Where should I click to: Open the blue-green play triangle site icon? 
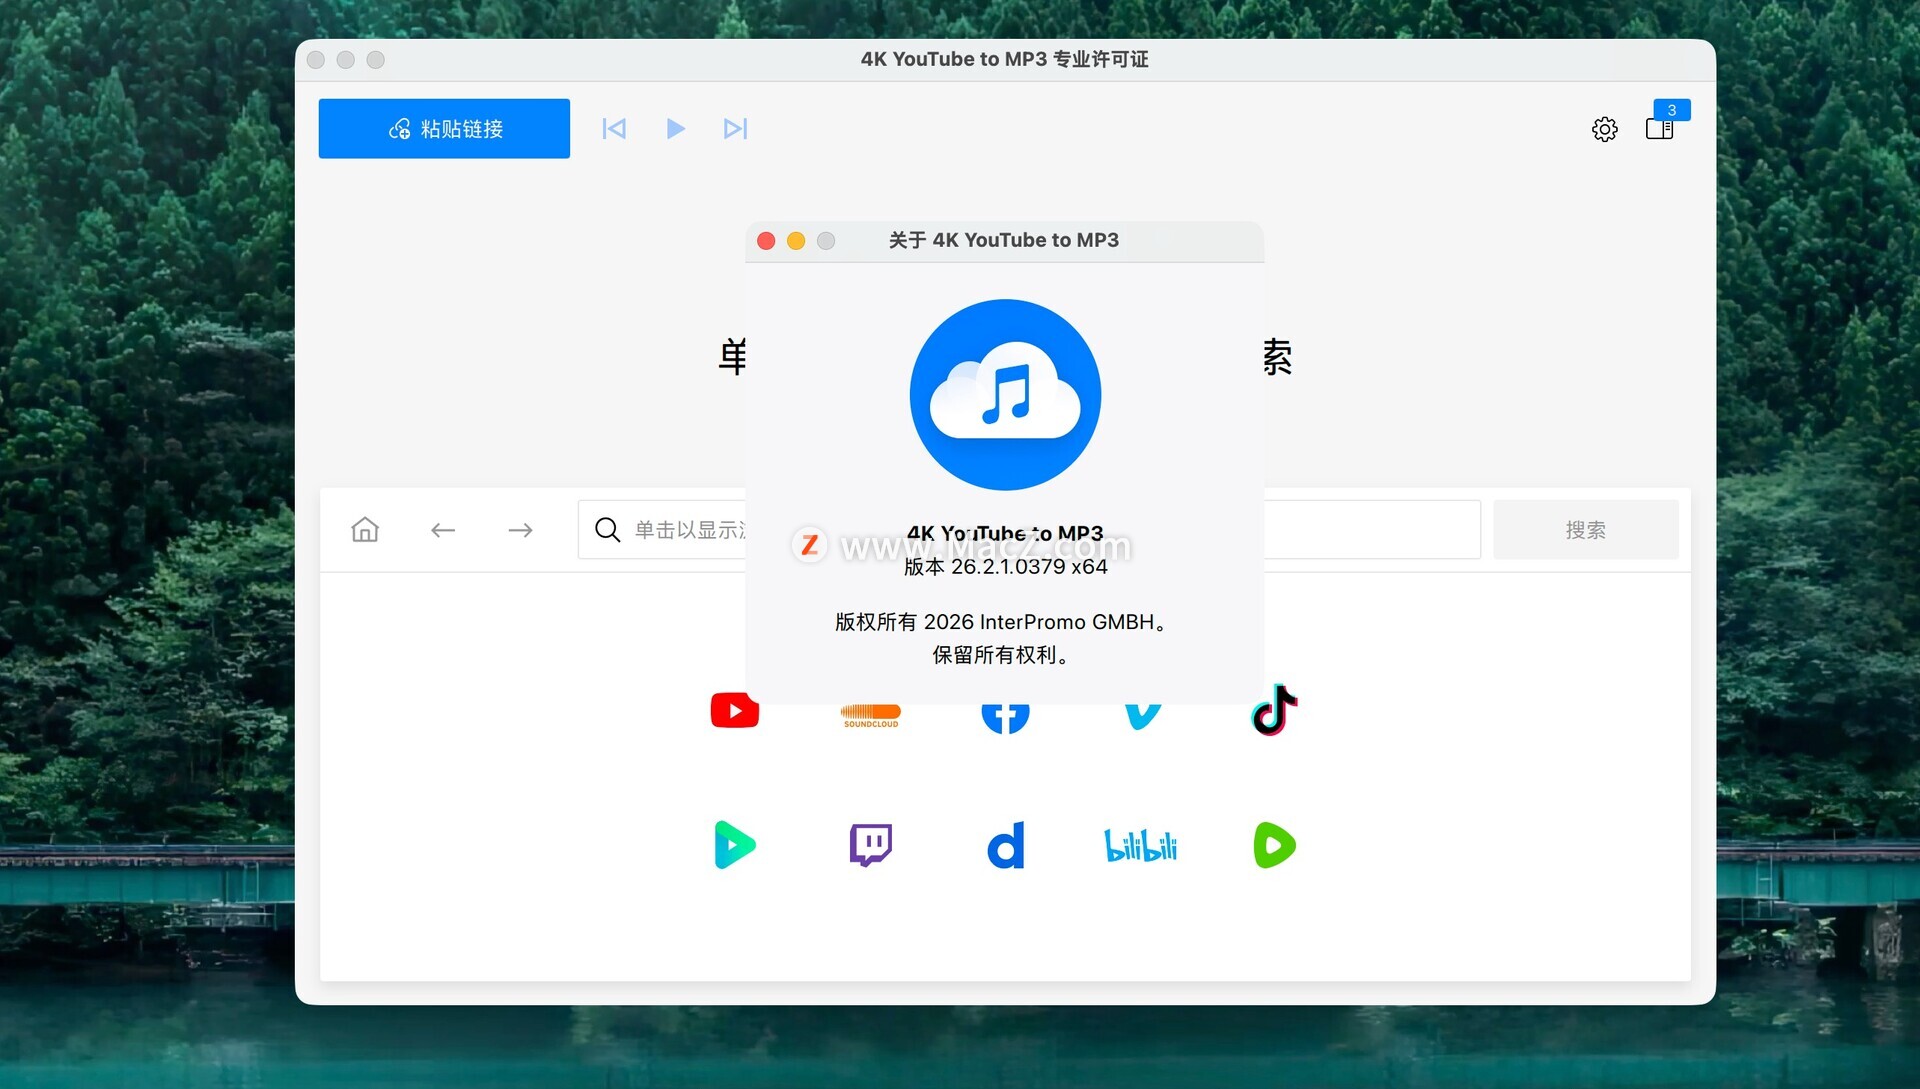click(735, 845)
